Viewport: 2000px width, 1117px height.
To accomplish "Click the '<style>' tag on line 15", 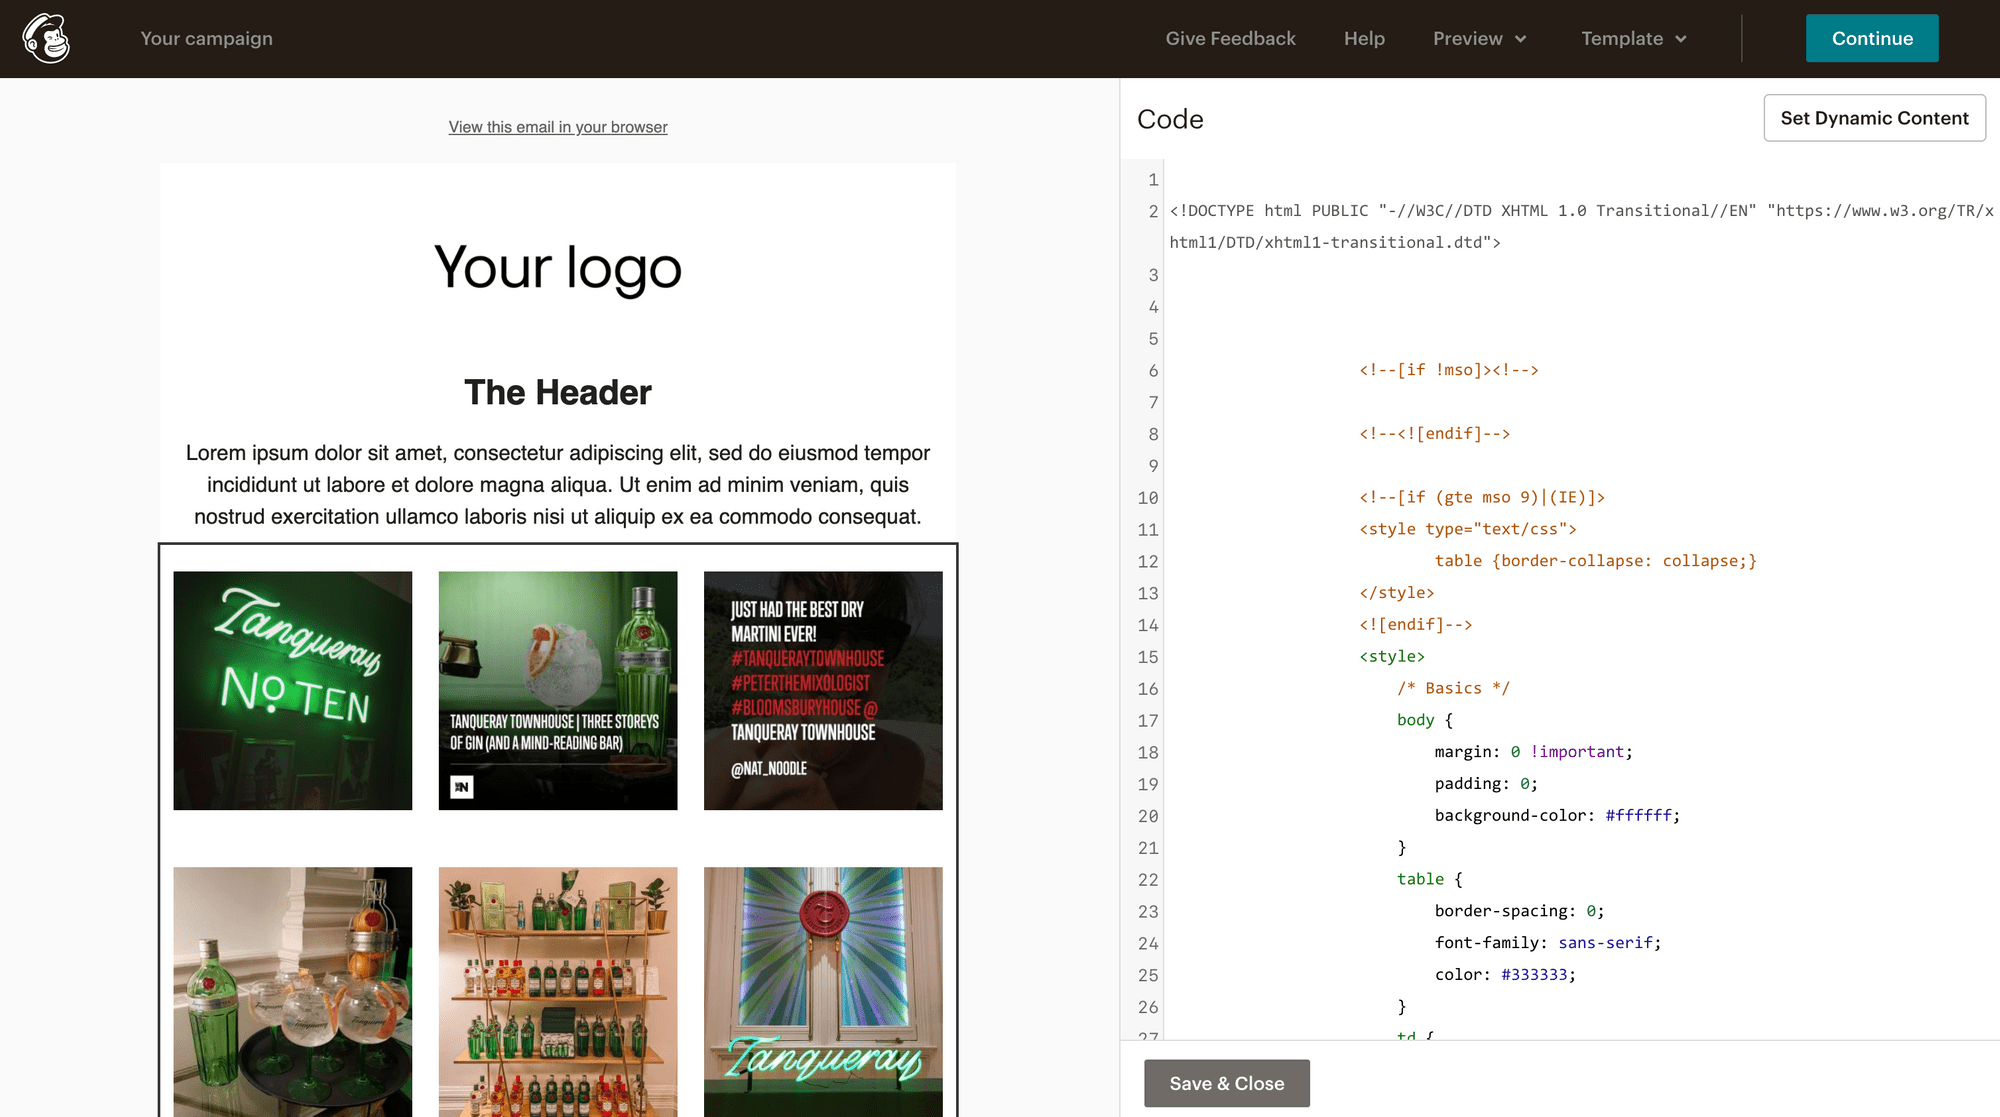I will coord(1391,656).
